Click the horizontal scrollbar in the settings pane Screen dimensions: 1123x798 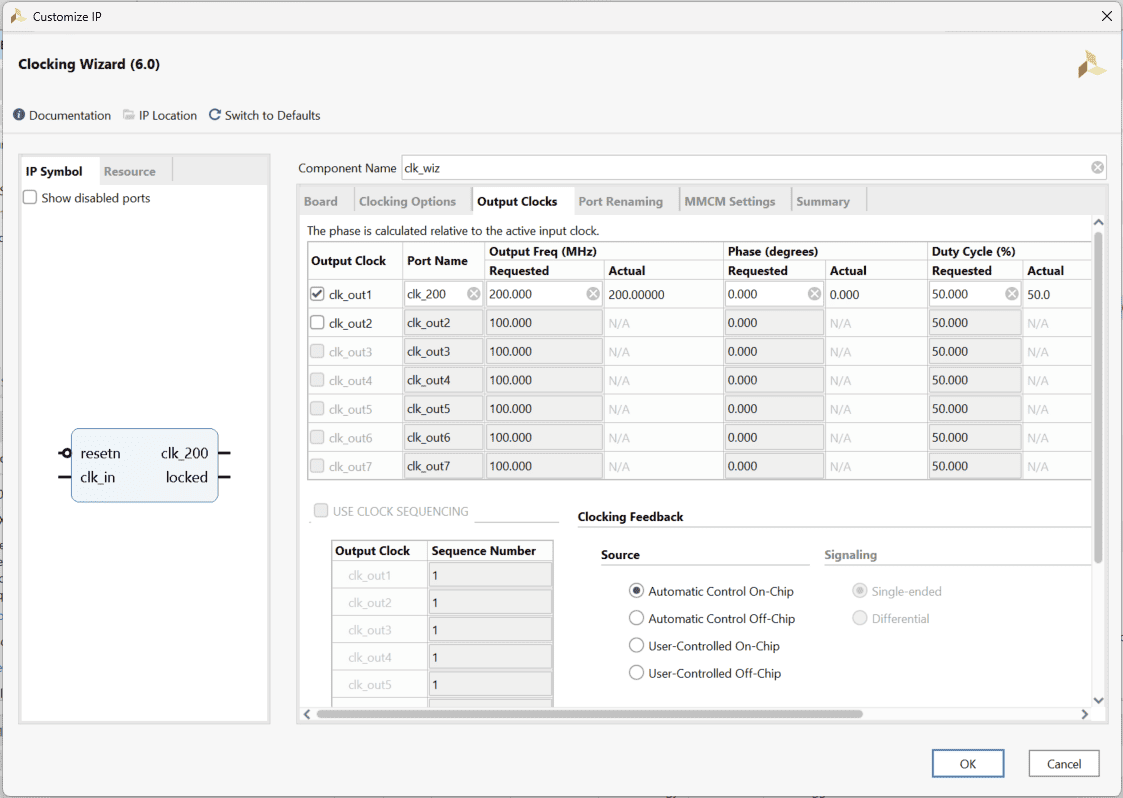589,714
